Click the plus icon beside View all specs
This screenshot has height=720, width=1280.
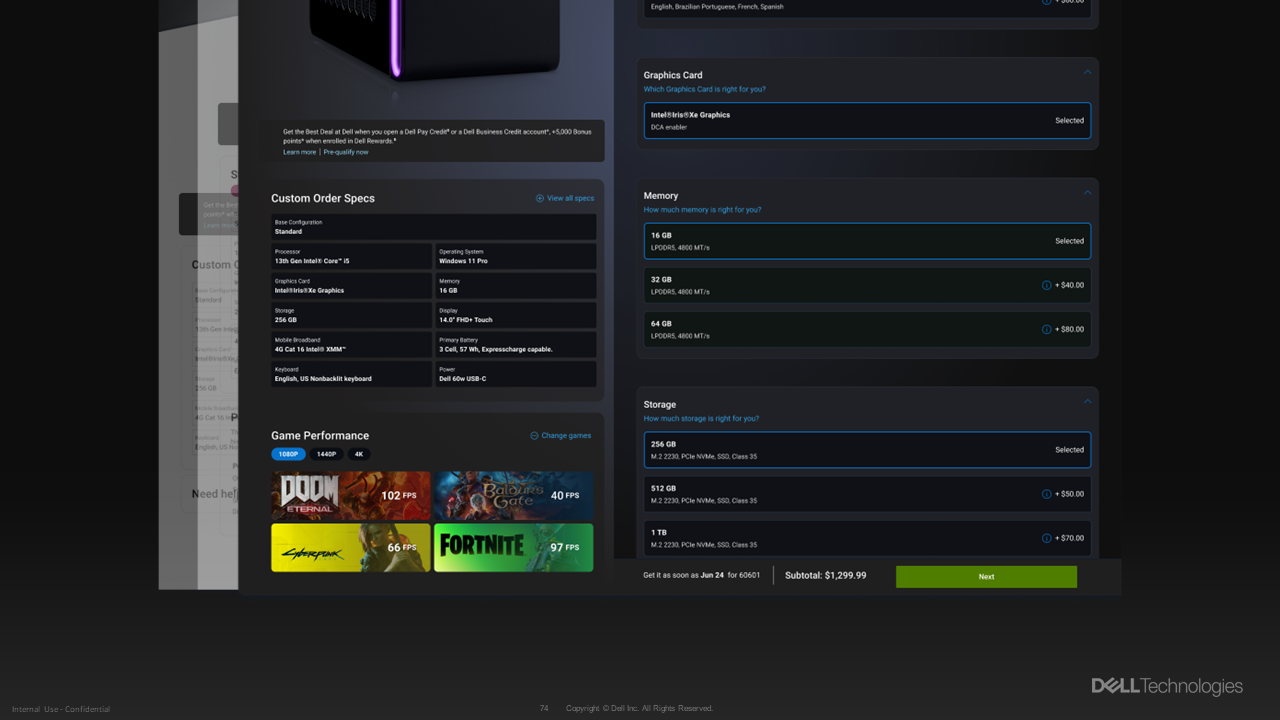pyautogui.click(x=540, y=198)
